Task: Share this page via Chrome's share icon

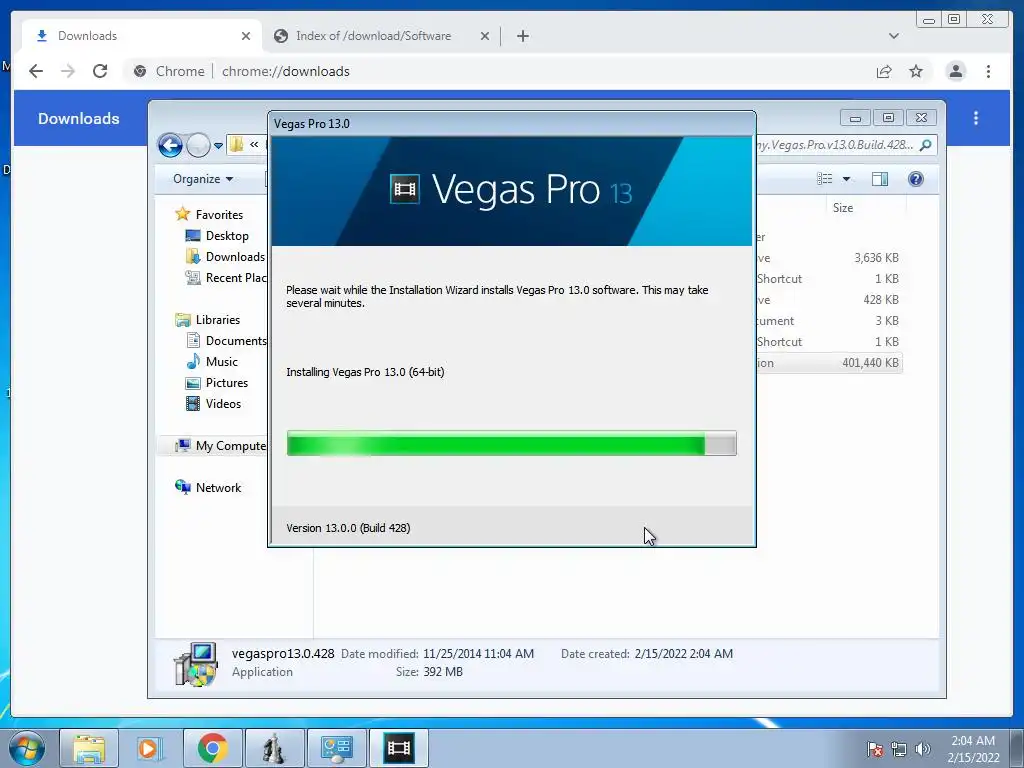Action: pos(884,71)
